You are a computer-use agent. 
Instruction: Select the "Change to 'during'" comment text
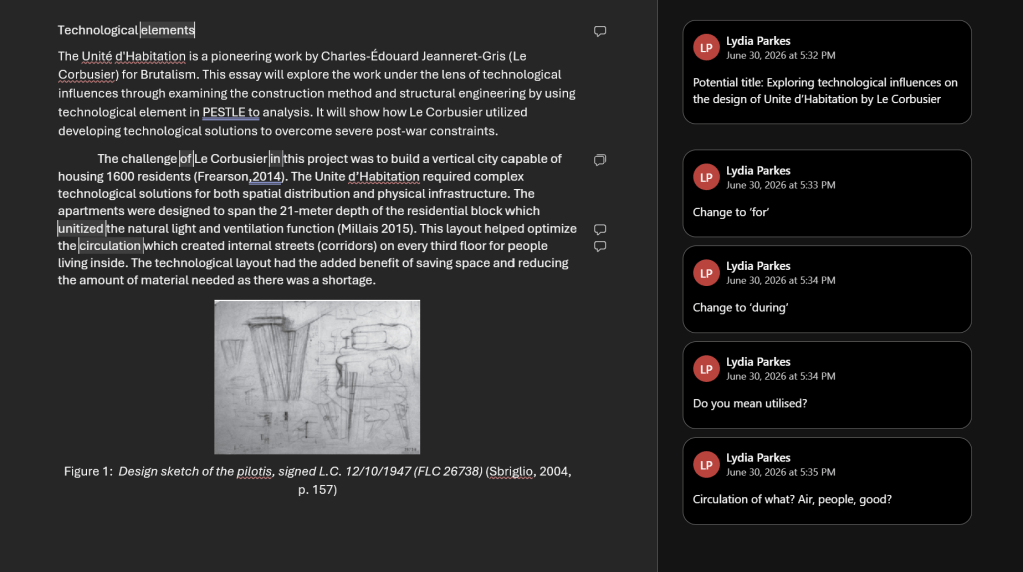pos(741,307)
